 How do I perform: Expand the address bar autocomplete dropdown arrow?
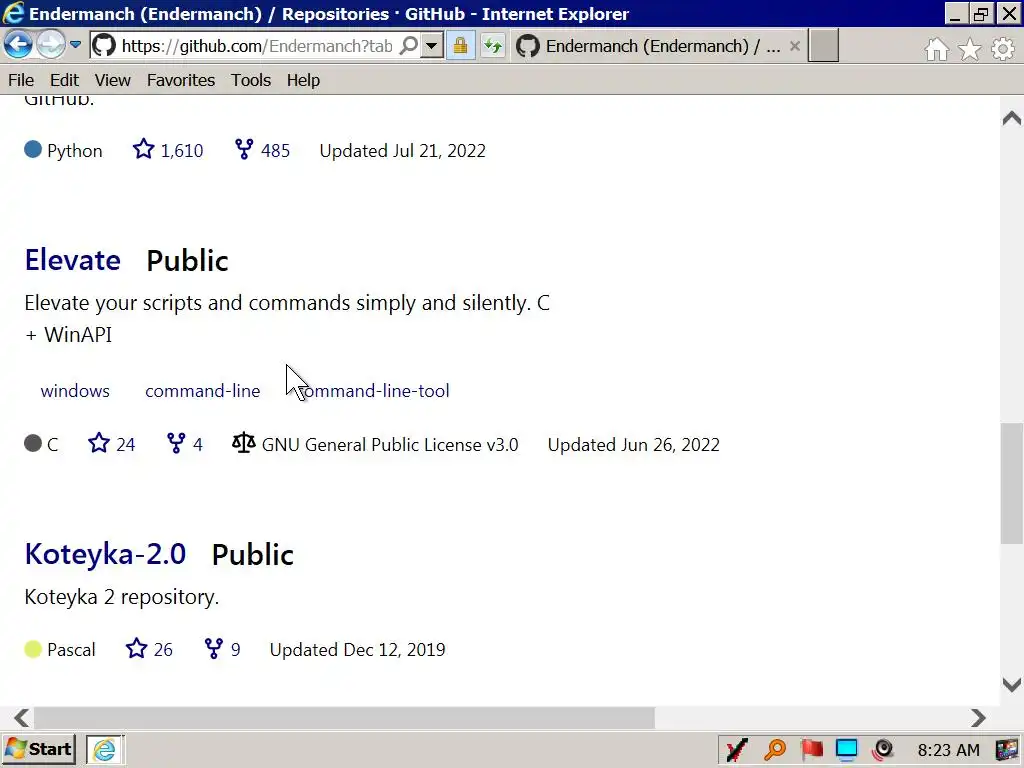pyautogui.click(x=431, y=46)
